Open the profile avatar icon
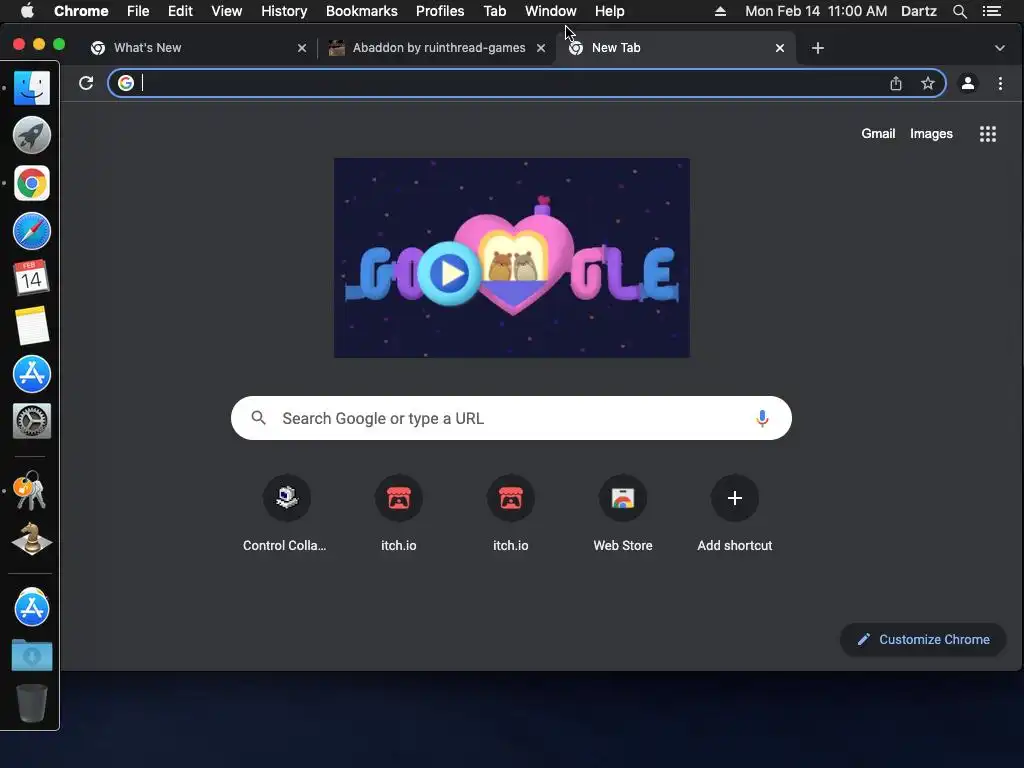This screenshot has width=1024, height=768. pyautogui.click(x=968, y=83)
